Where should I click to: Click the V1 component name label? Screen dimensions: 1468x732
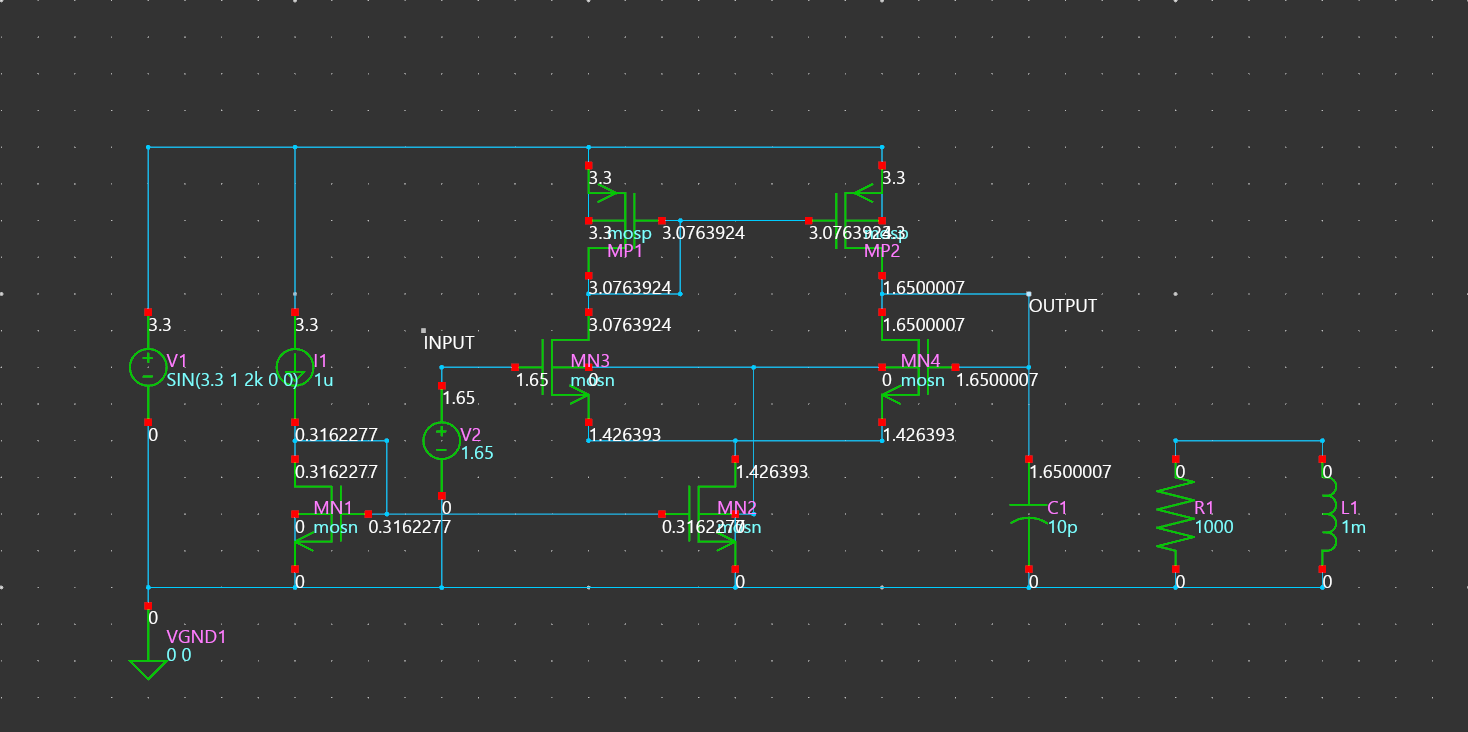[x=177, y=360]
